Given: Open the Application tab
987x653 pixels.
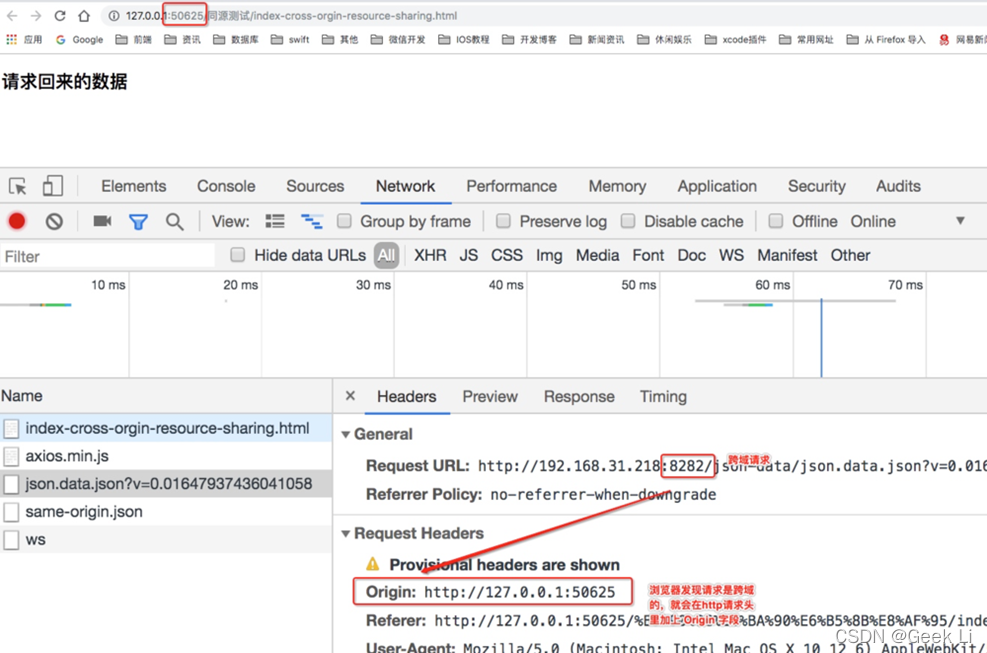Looking at the screenshot, I should (x=717, y=186).
